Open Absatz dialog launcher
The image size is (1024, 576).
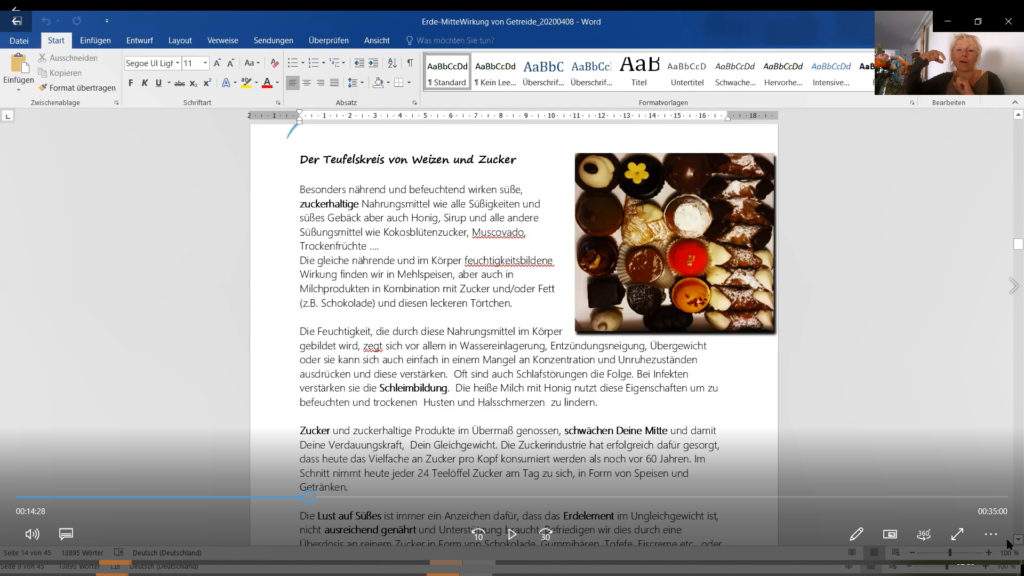415,103
